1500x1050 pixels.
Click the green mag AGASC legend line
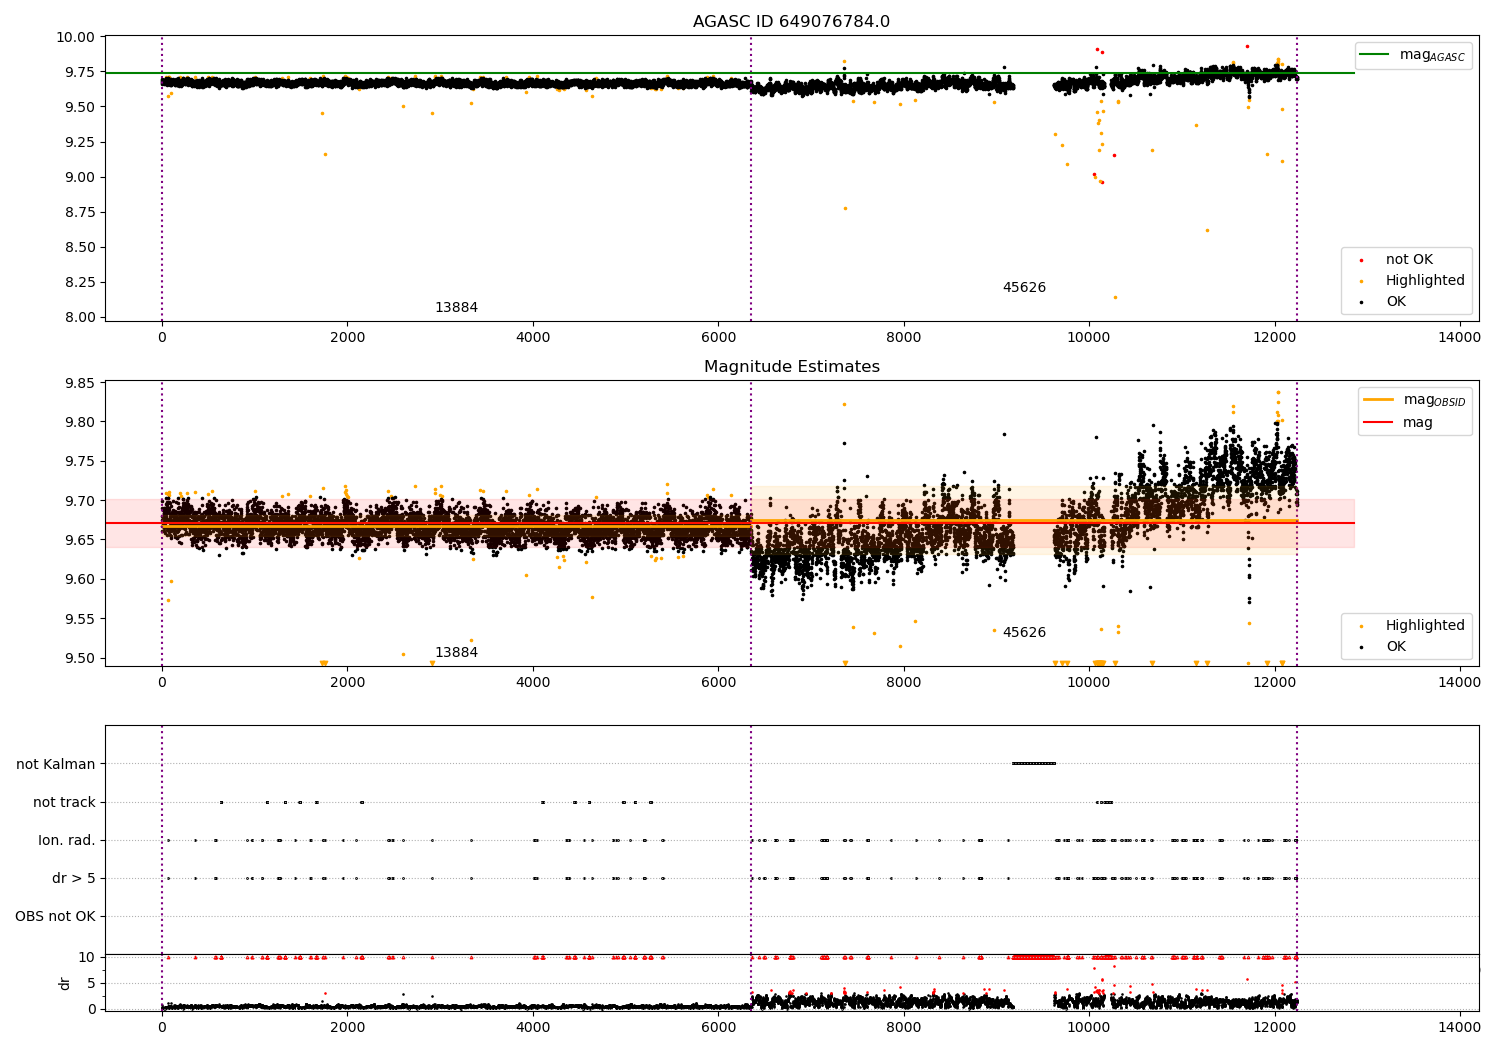1375,55
